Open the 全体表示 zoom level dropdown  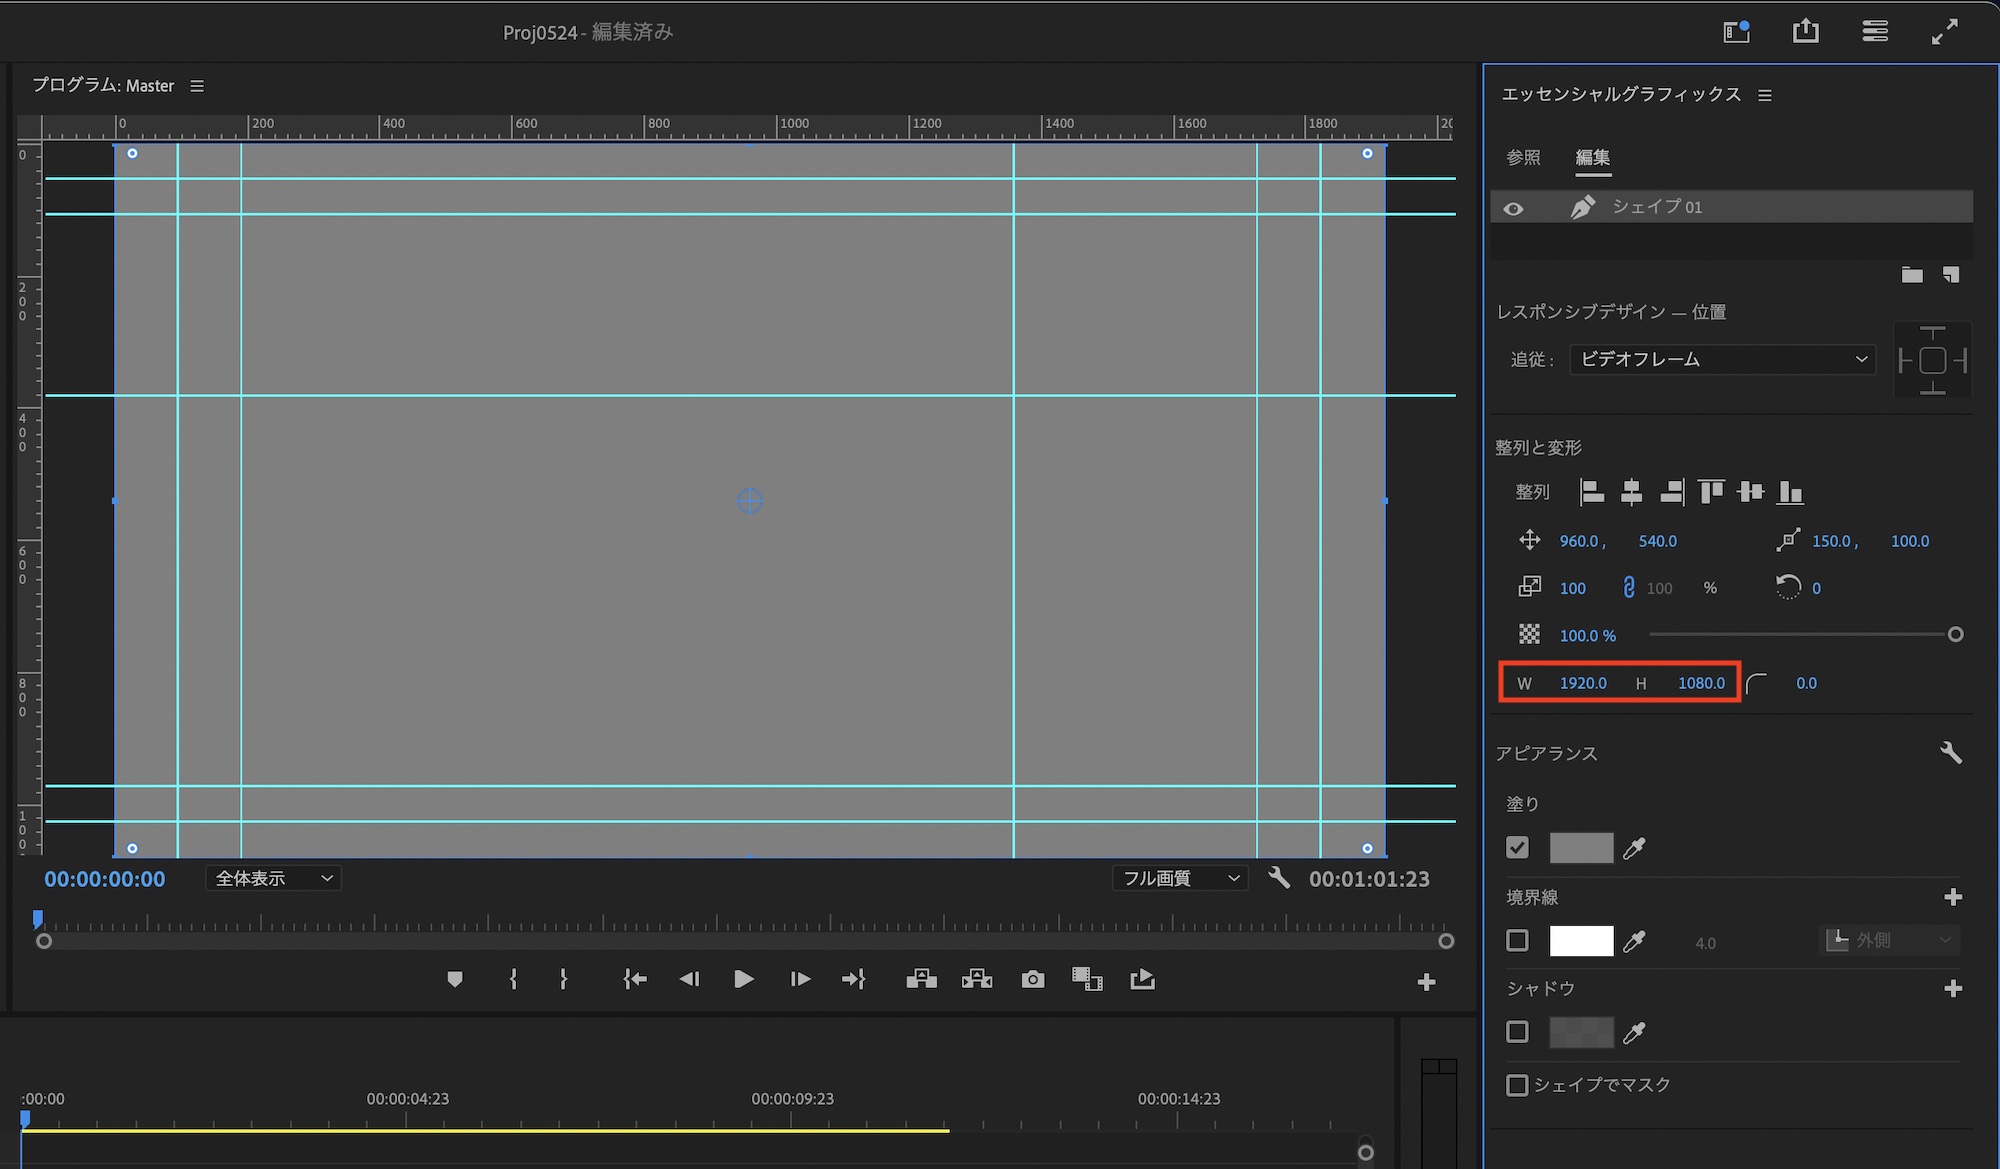click(x=273, y=878)
